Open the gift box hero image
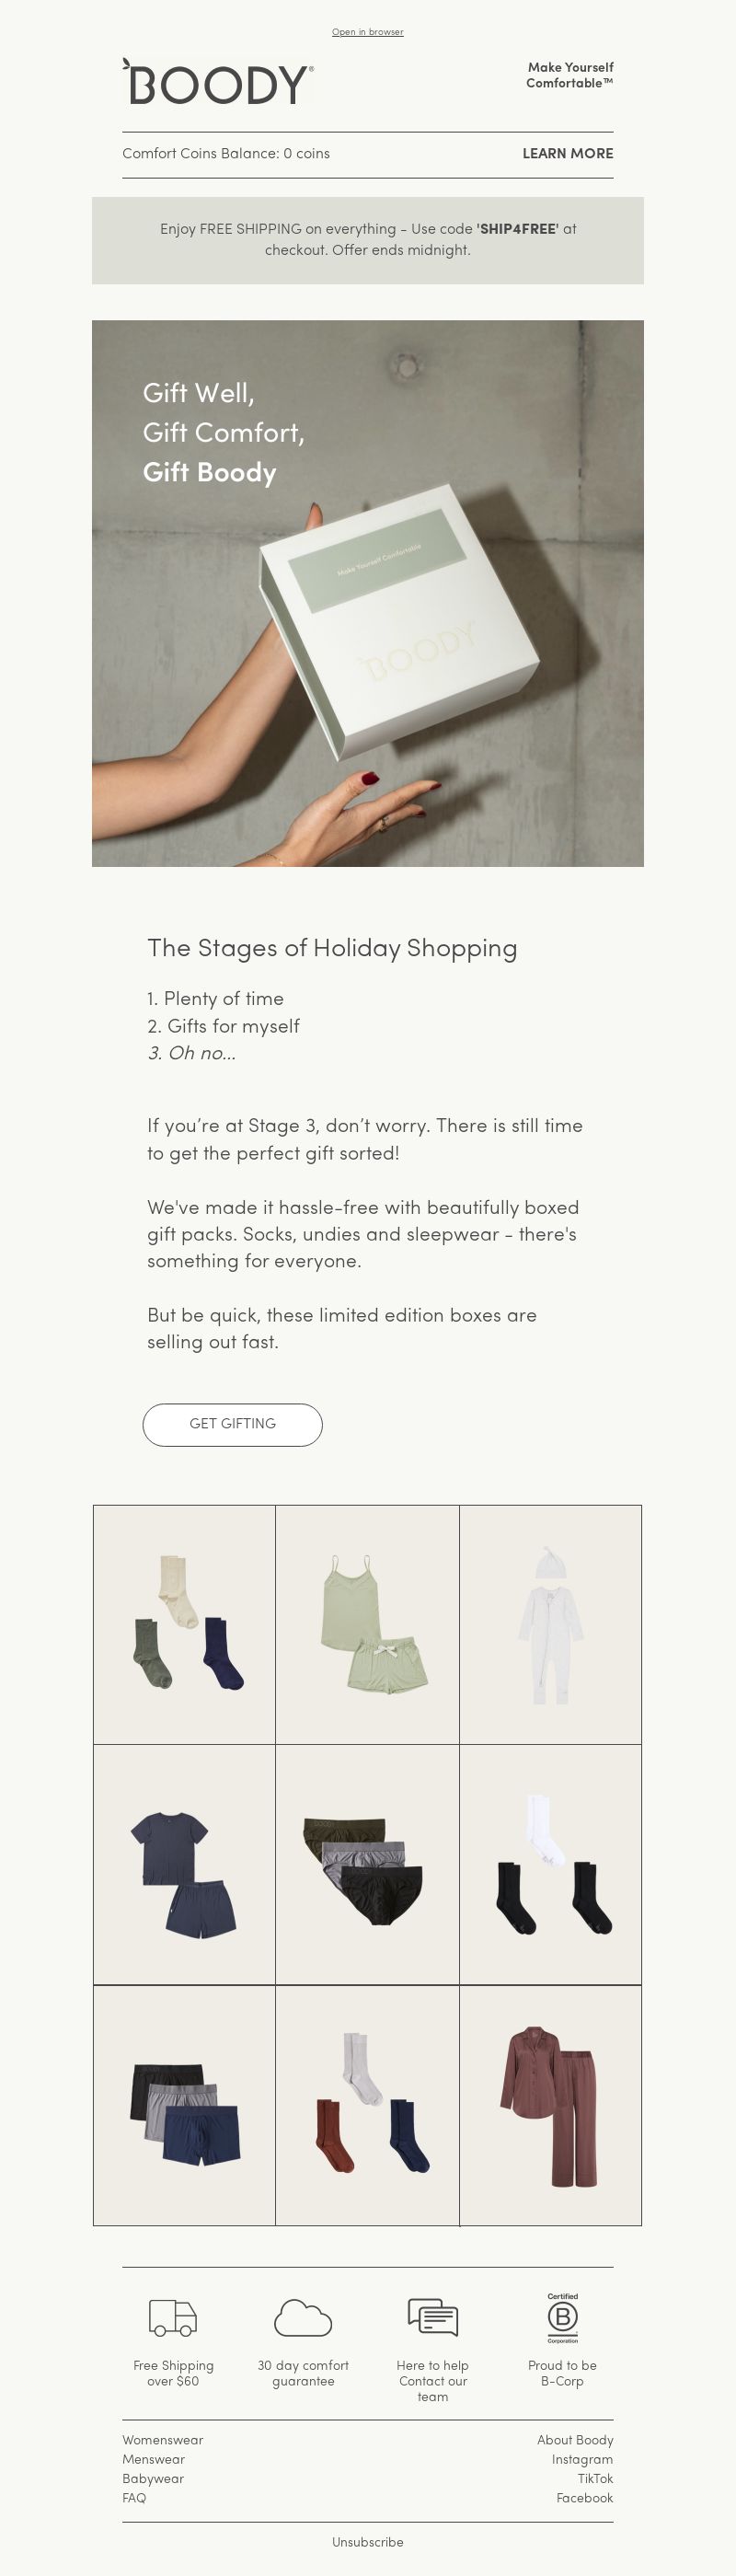The height and width of the screenshot is (2576, 736). pos(368,593)
